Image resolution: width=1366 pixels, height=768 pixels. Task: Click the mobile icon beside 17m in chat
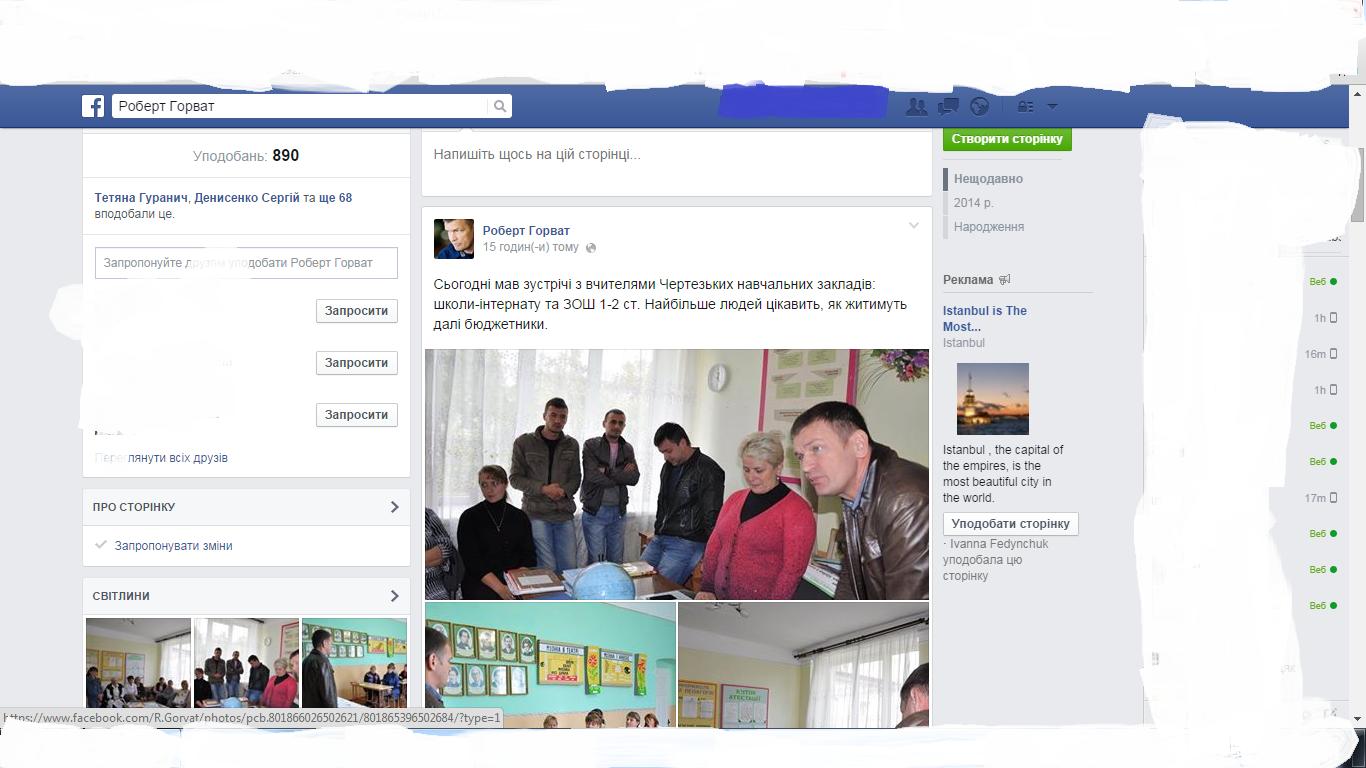click(x=1333, y=498)
